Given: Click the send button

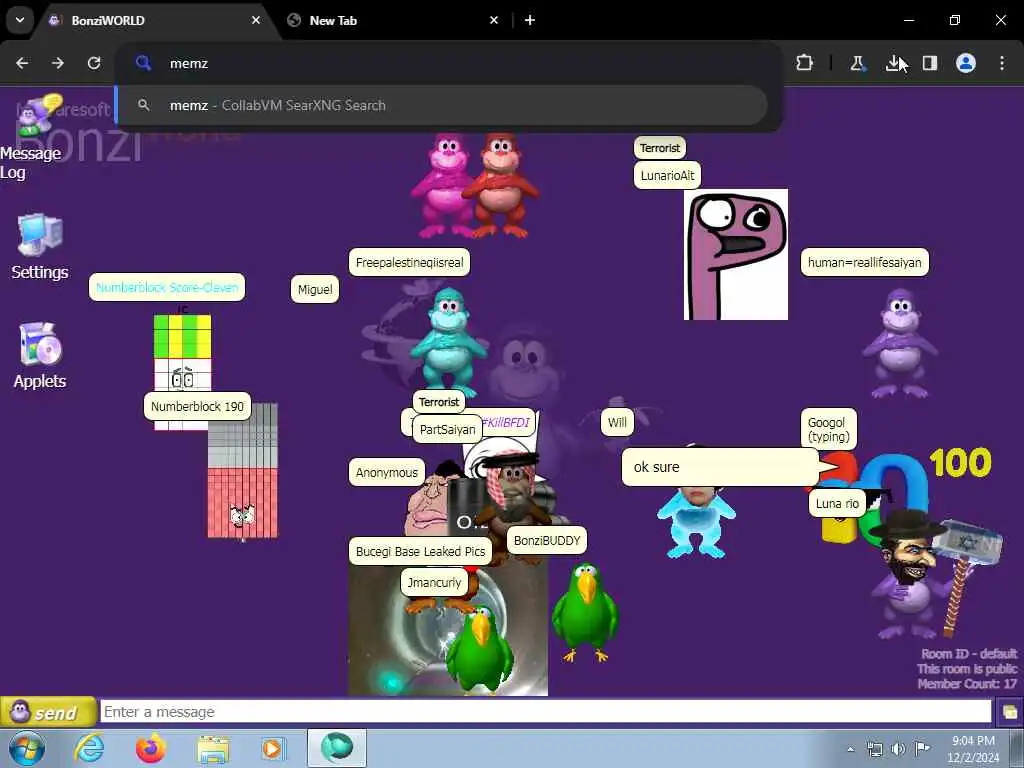Looking at the screenshot, I should (48, 712).
